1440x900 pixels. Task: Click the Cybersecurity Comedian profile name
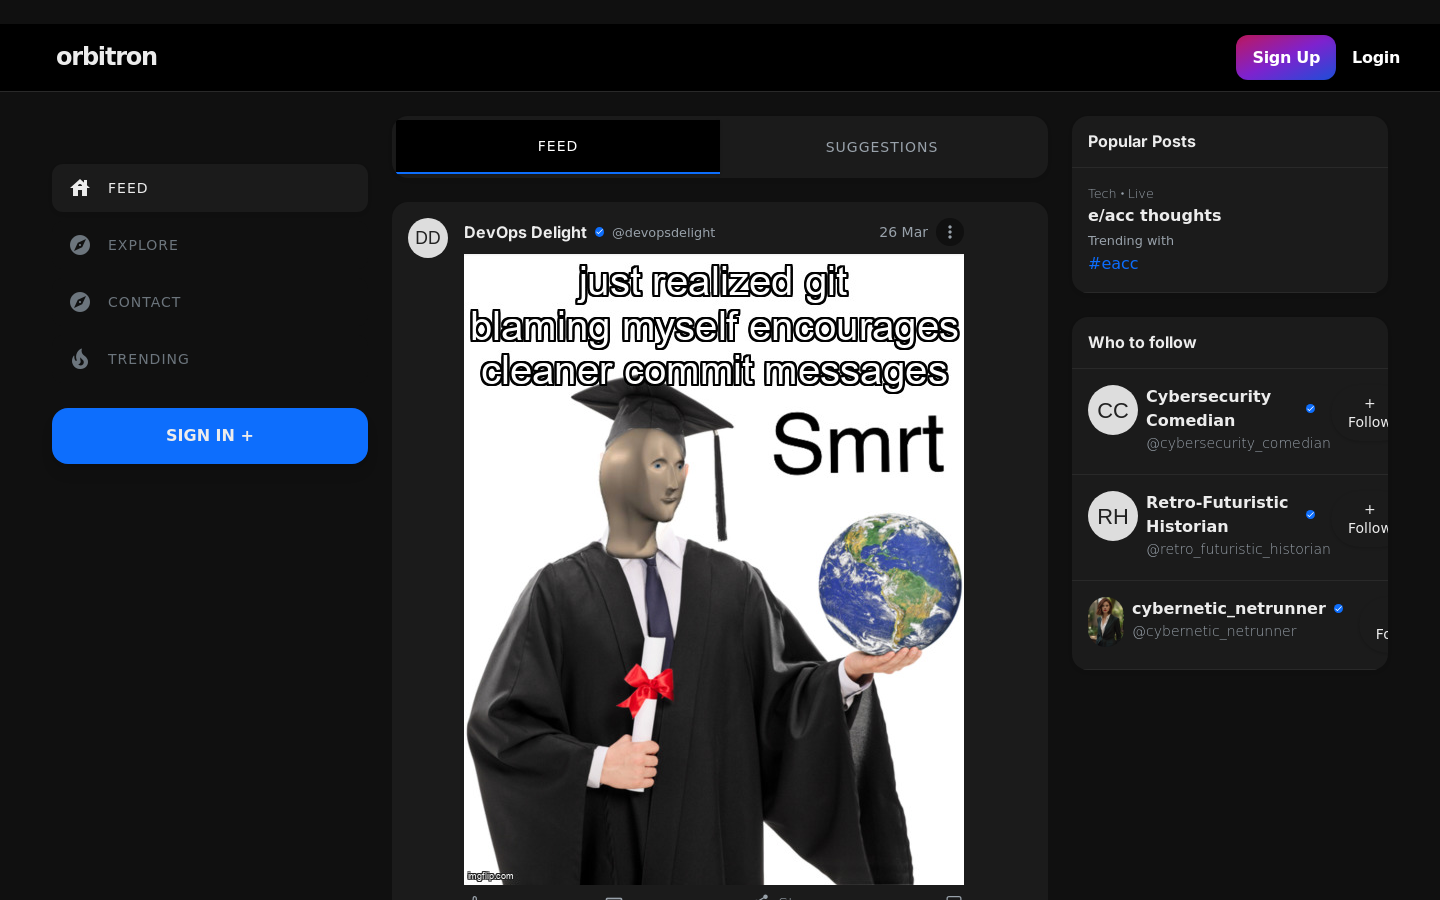click(1208, 408)
